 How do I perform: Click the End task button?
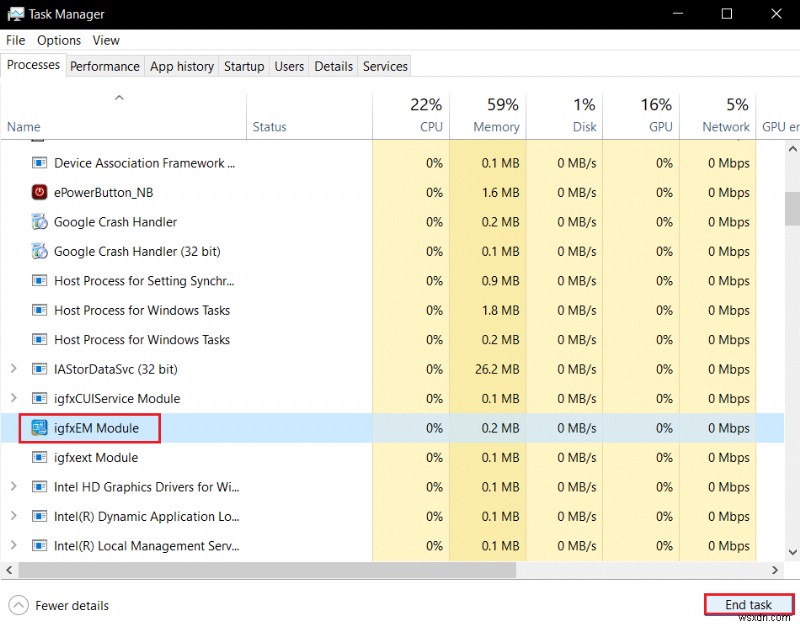748,604
